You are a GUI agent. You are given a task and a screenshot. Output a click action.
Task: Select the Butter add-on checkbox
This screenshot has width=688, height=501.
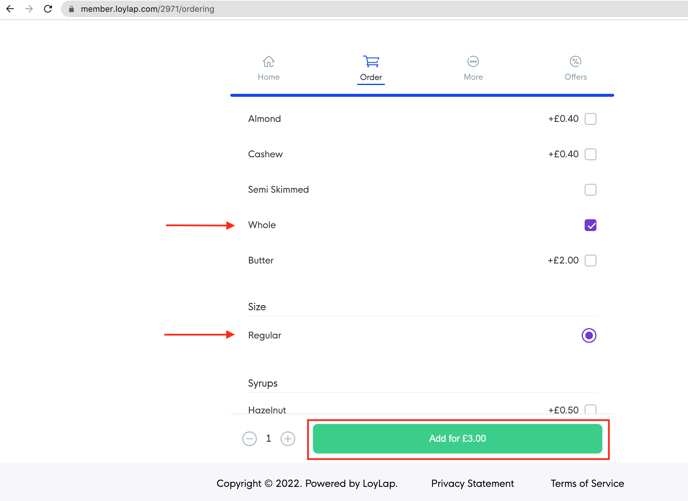pos(591,261)
